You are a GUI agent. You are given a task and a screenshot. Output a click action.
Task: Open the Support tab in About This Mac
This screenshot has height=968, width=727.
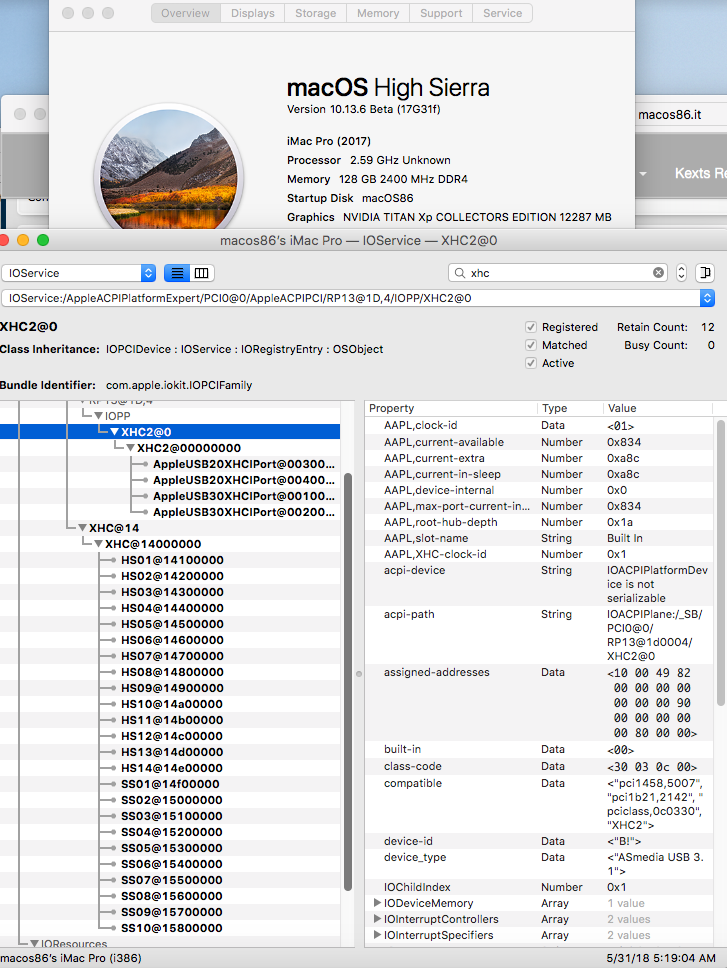[441, 13]
